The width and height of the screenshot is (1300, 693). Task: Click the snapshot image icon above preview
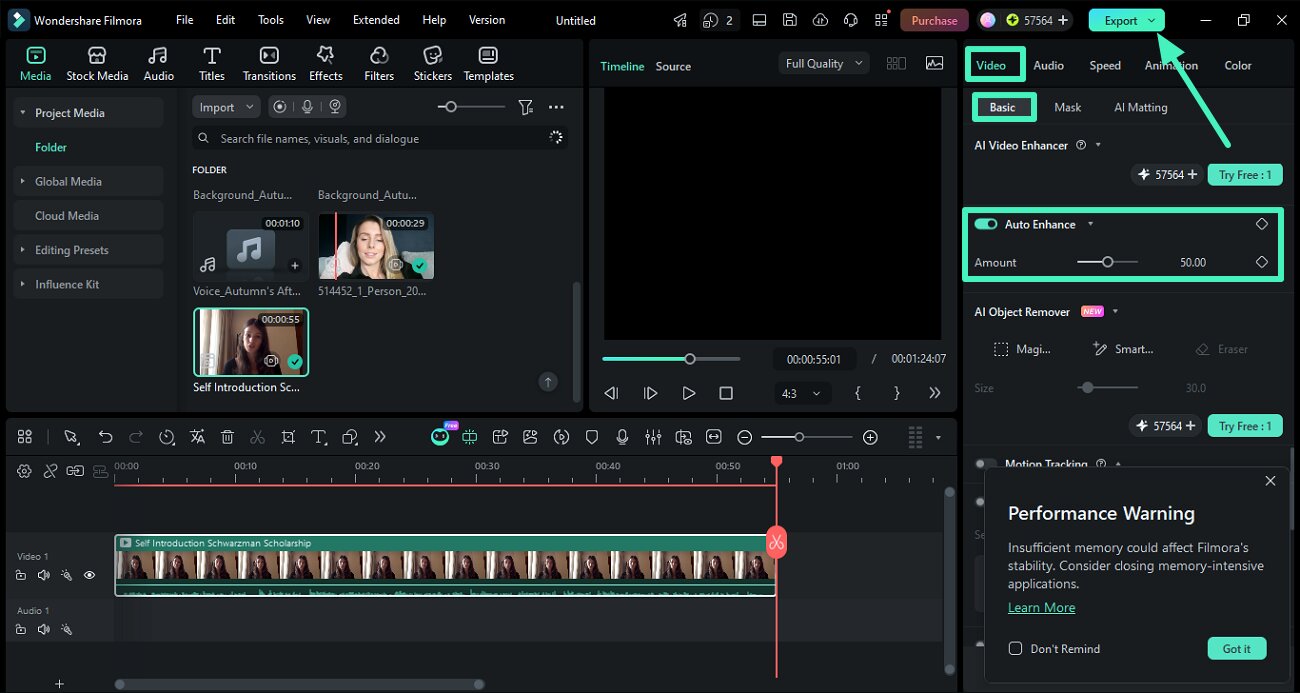pos(934,63)
